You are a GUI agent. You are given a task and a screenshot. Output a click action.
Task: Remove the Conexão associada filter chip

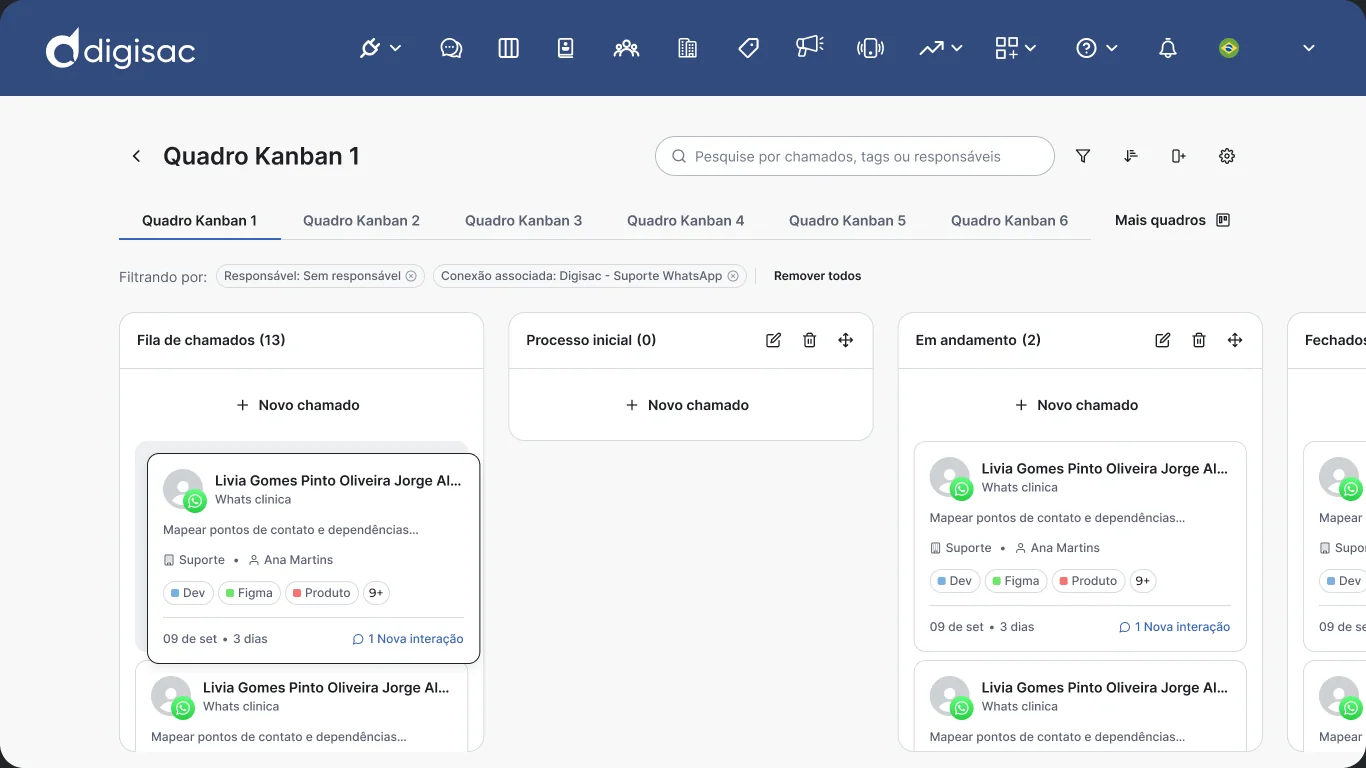[733, 276]
